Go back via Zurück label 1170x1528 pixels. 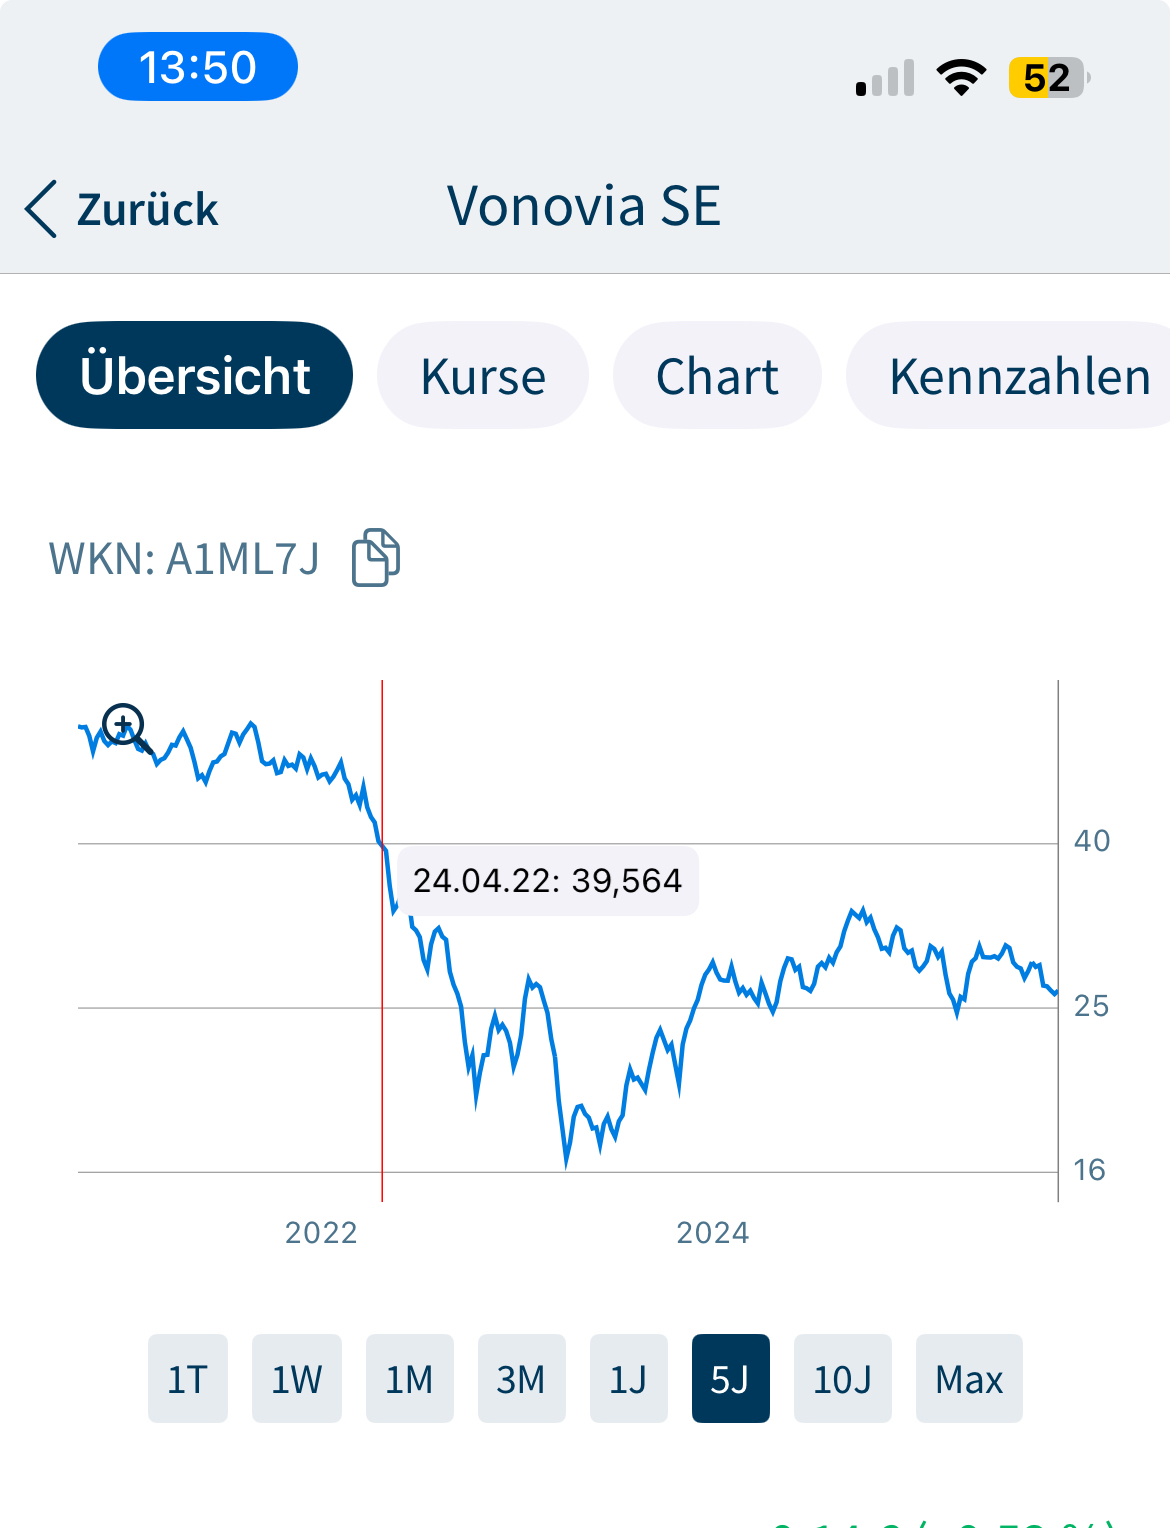pos(148,210)
